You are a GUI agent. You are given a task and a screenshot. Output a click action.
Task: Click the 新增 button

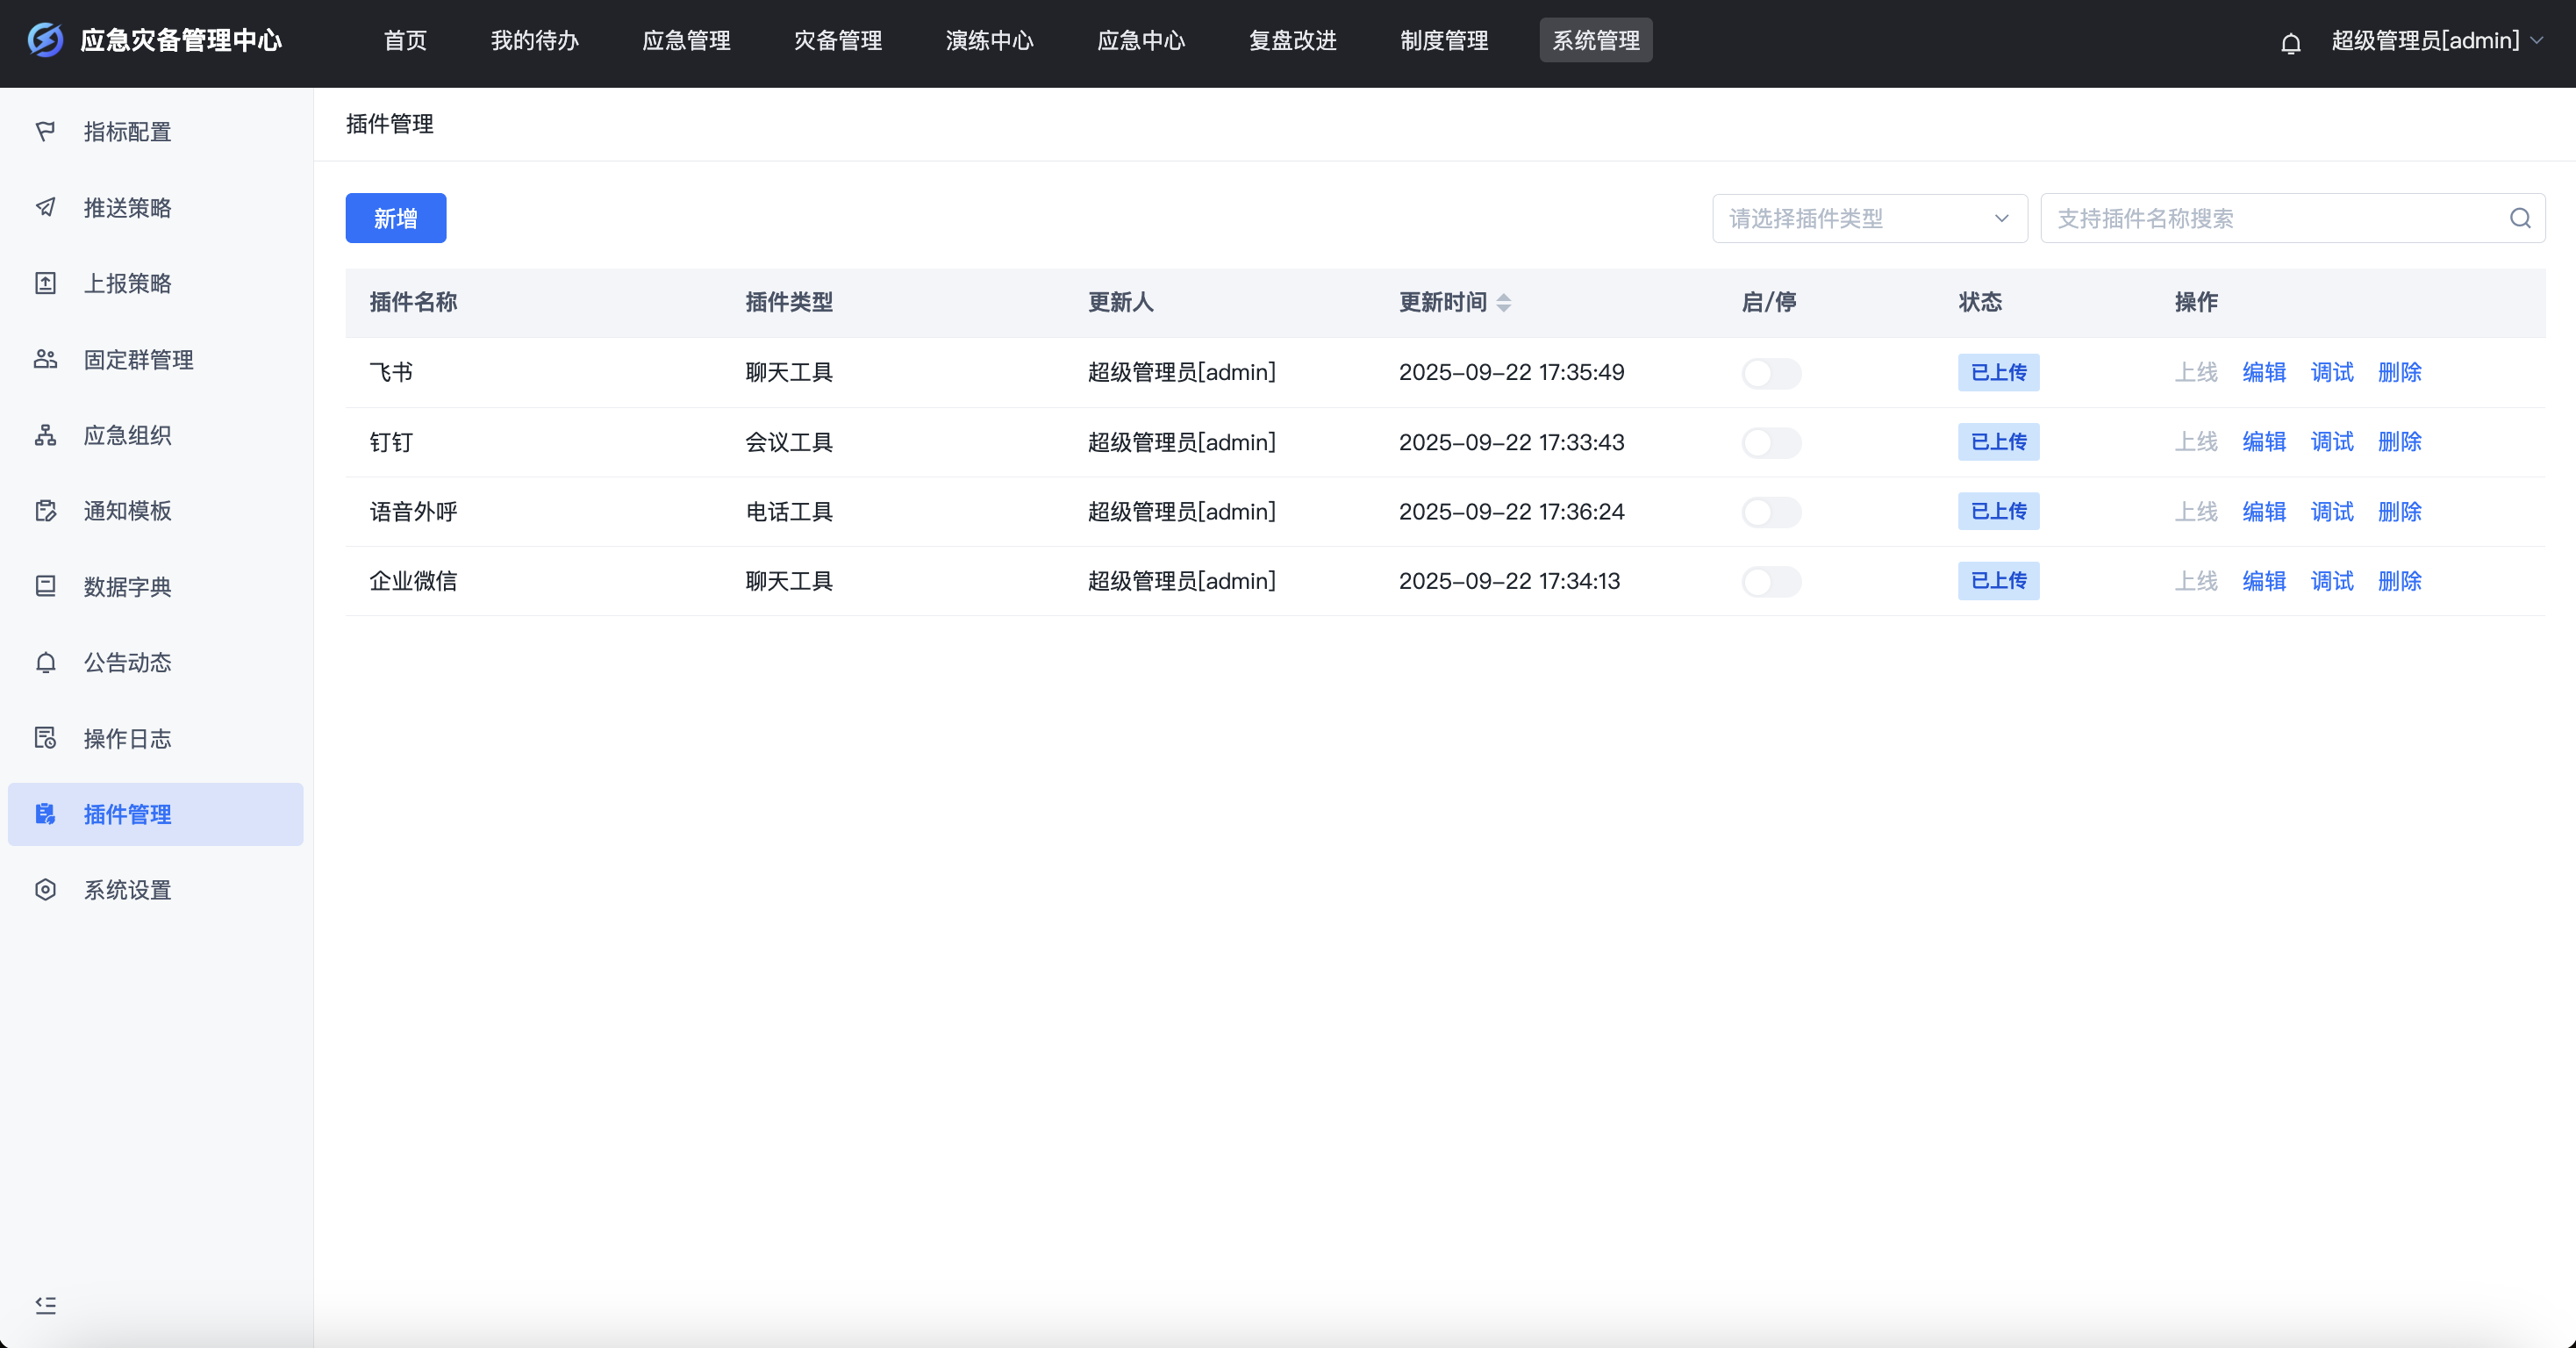tap(395, 218)
